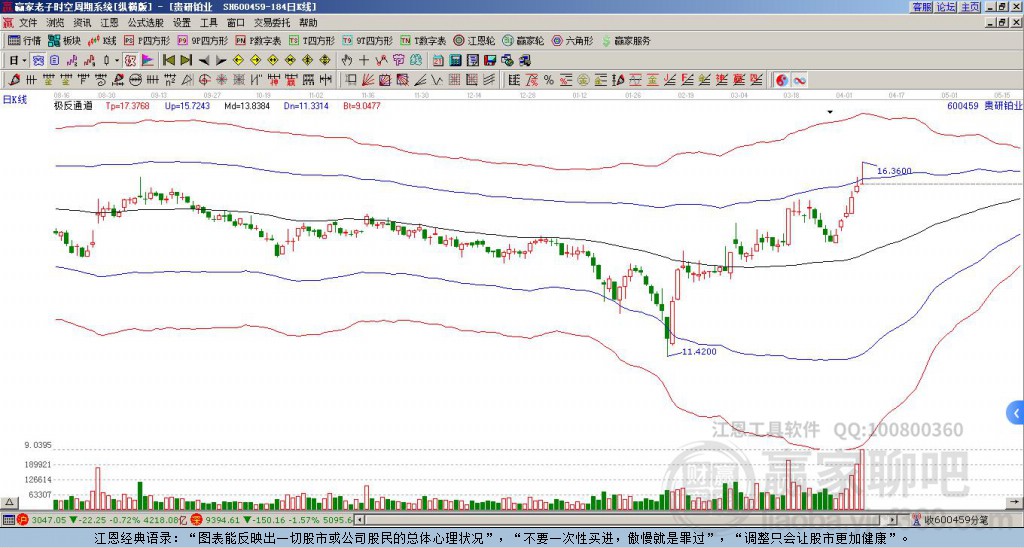Jump to first bar arrow icon
The image size is (1024, 548).
(x=168, y=61)
